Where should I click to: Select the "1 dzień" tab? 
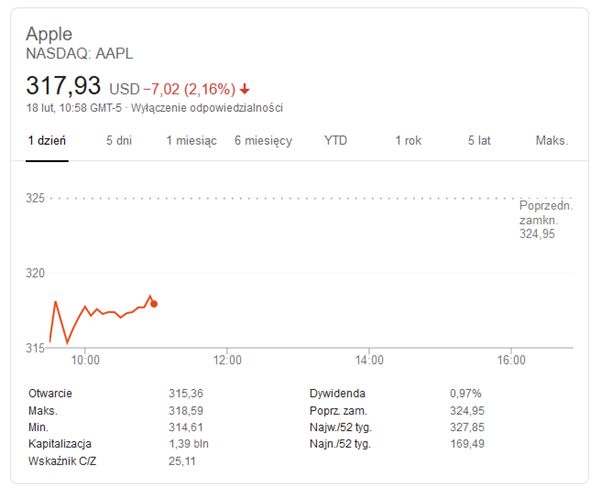[46, 141]
